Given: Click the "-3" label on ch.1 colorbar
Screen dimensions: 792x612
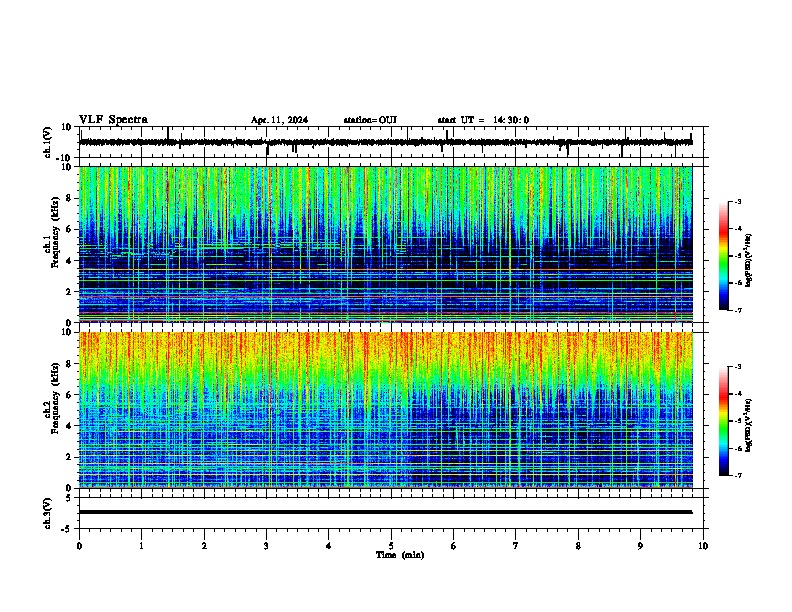Looking at the screenshot, I should click(x=737, y=201).
